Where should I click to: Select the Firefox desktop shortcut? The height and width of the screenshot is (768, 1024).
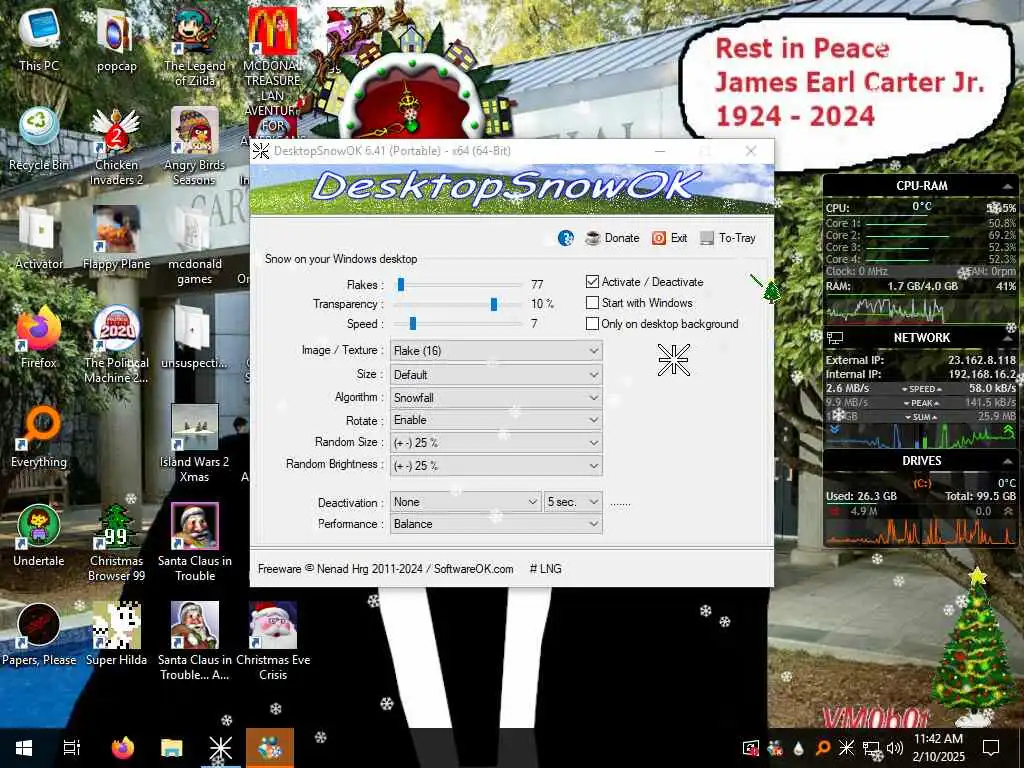(x=39, y=338)
